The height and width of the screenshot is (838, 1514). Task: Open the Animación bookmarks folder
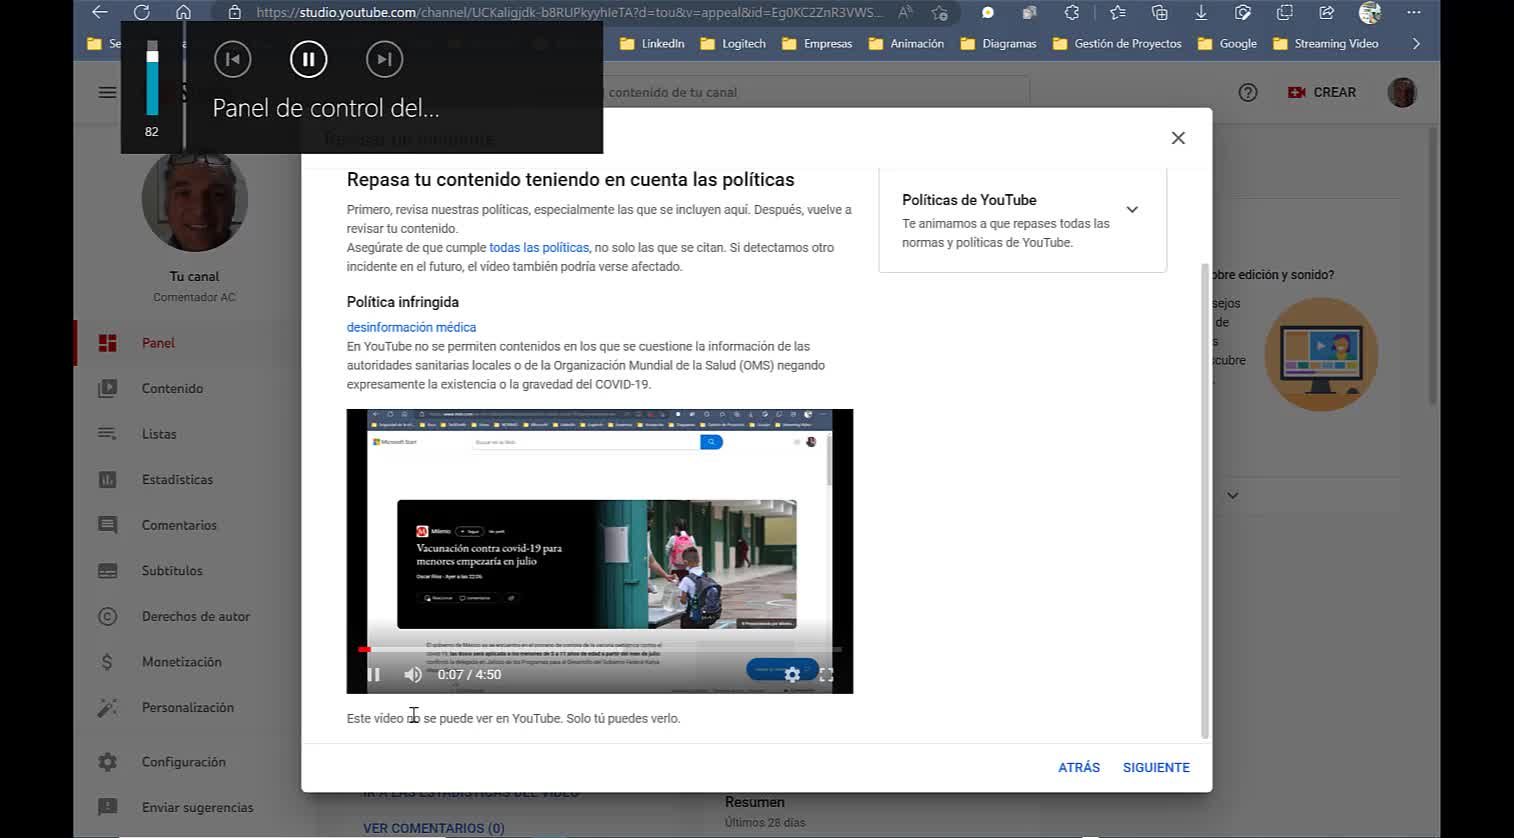click(x=906, y=43)
